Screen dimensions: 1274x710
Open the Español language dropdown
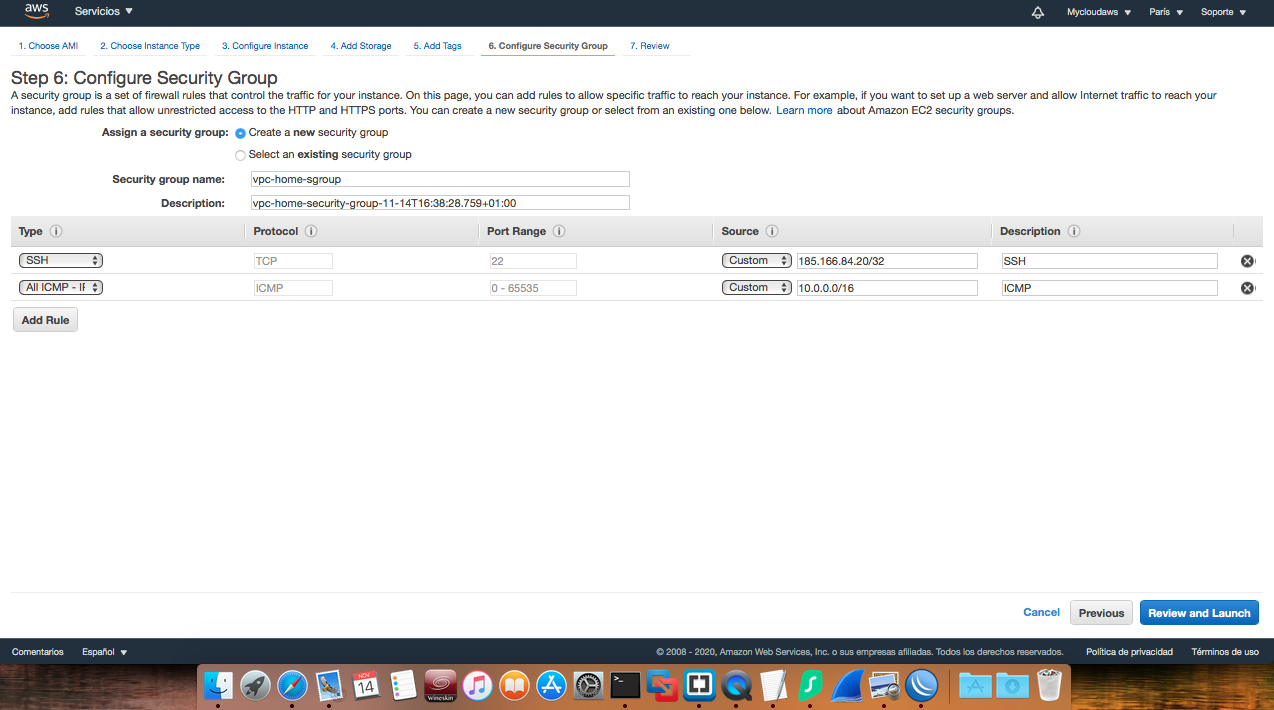(103, 651)
